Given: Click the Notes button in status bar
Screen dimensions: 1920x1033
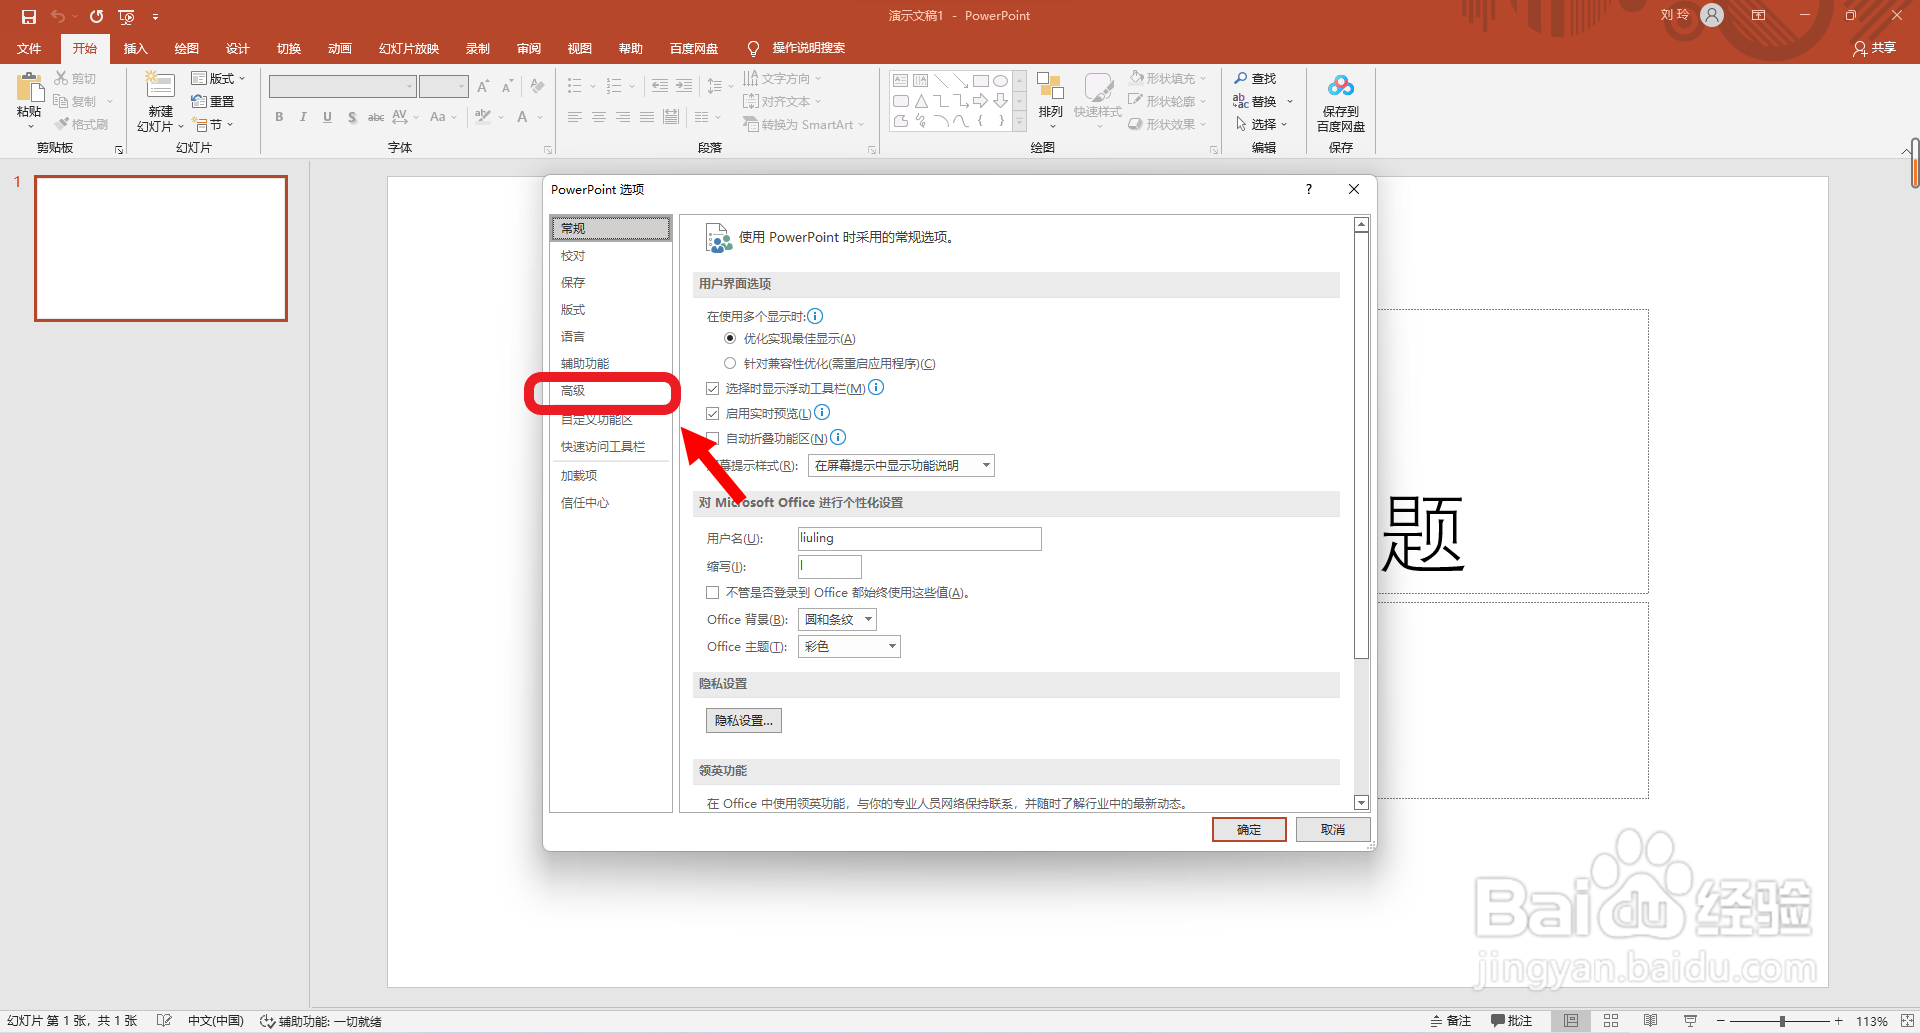Looking at the screenshot, I should (x=1451, y=1021).
